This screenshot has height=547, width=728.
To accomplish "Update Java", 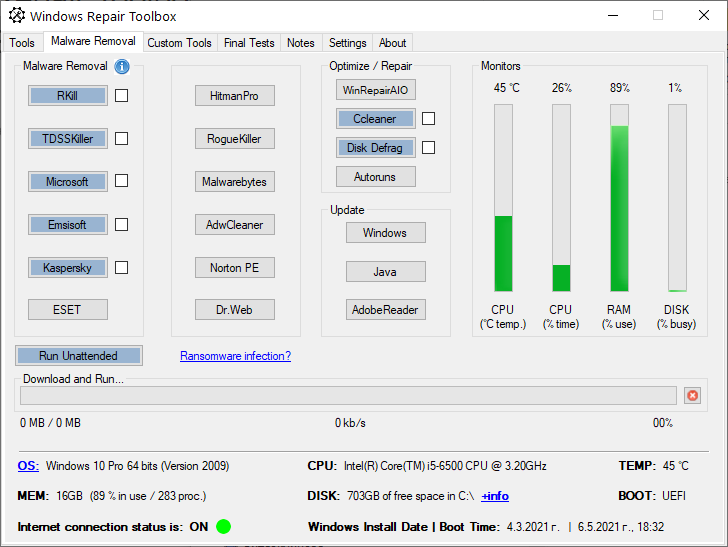I will (386, 272).
